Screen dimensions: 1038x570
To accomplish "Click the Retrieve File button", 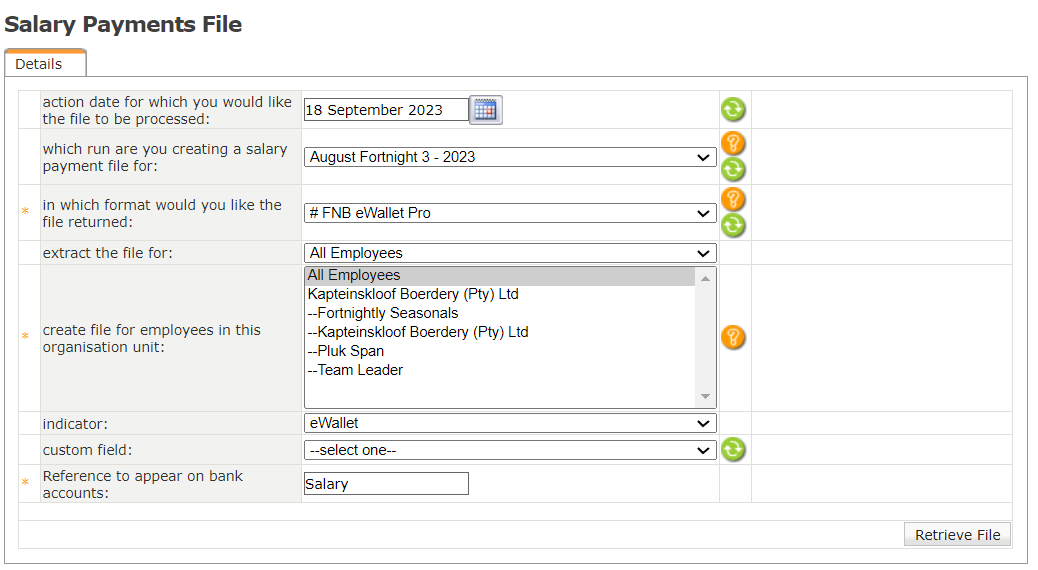I will (x=957, y=535).
